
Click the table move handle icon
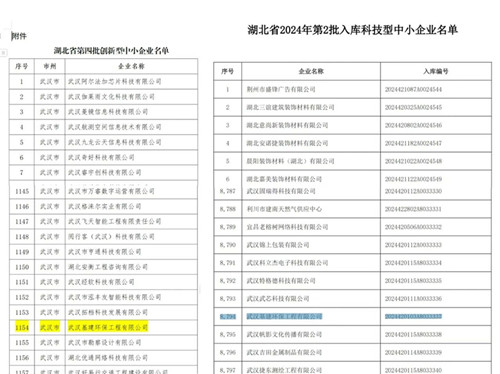point(3,53)
